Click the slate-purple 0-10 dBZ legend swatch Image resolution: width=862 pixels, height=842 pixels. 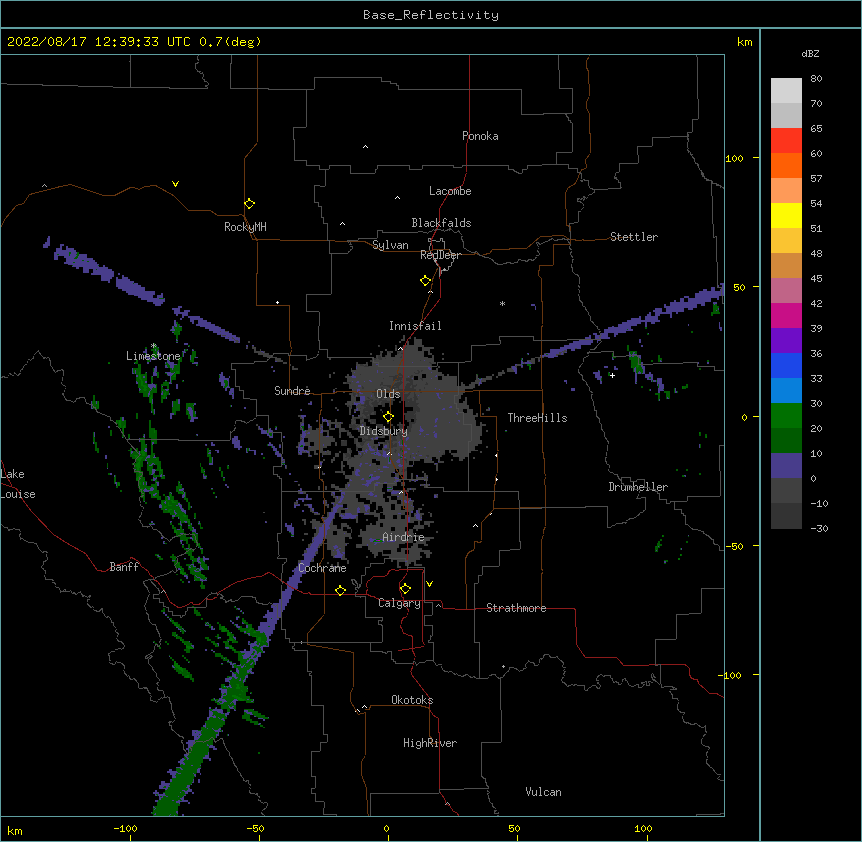pyautogui.click(x=786, y=466)
